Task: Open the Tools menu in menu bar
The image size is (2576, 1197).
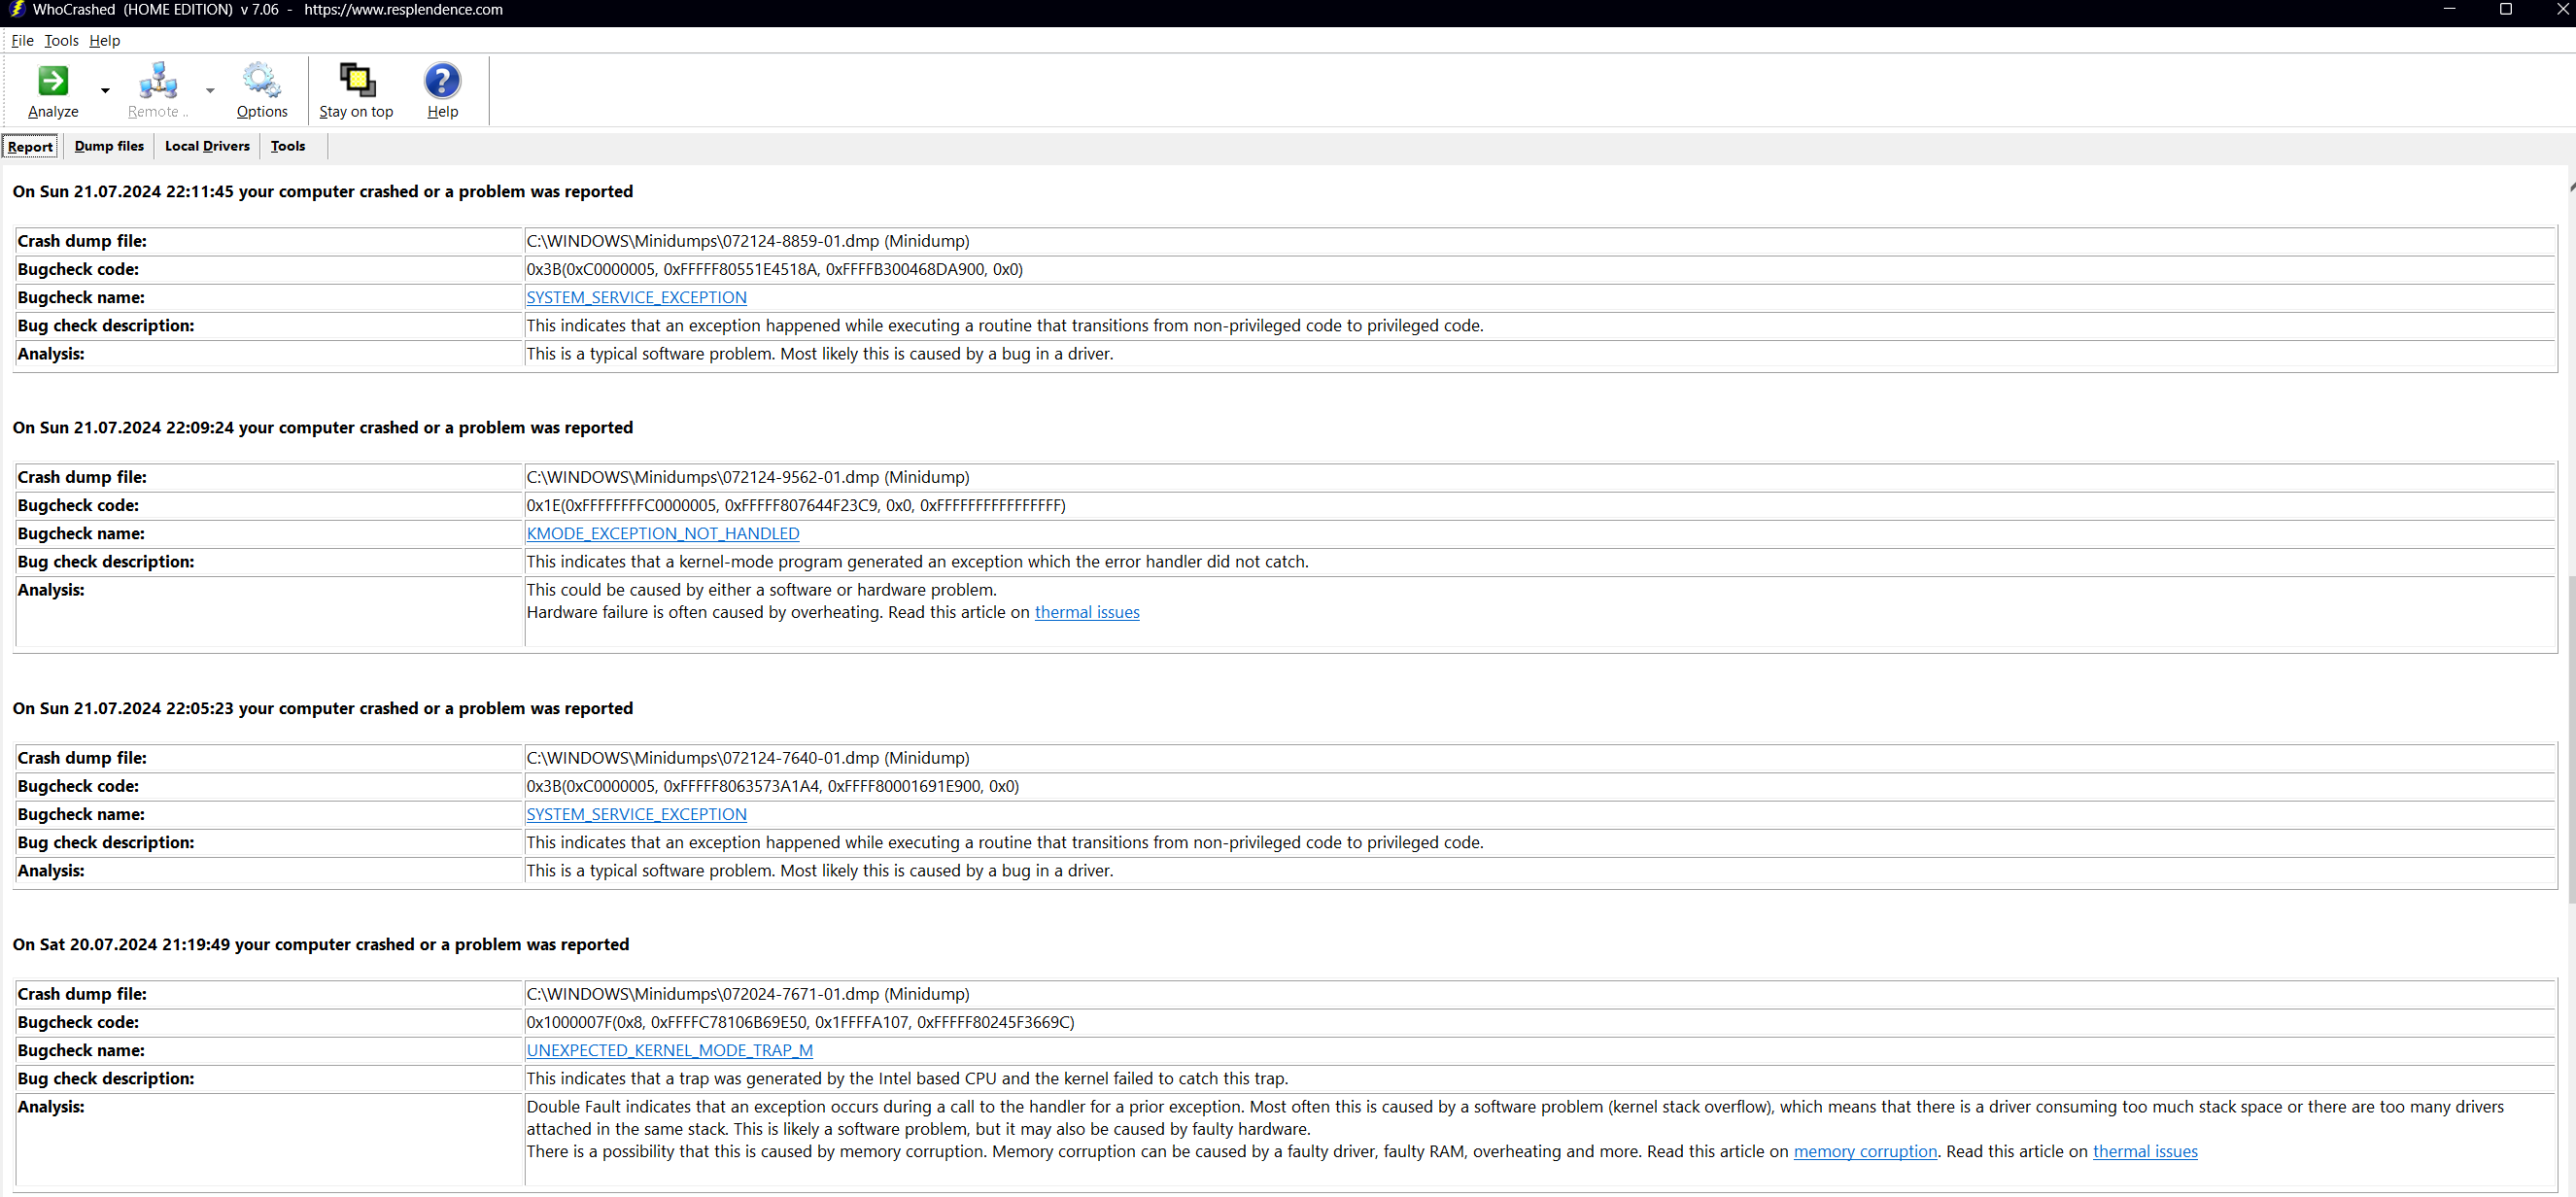Action: pos(61,41)
